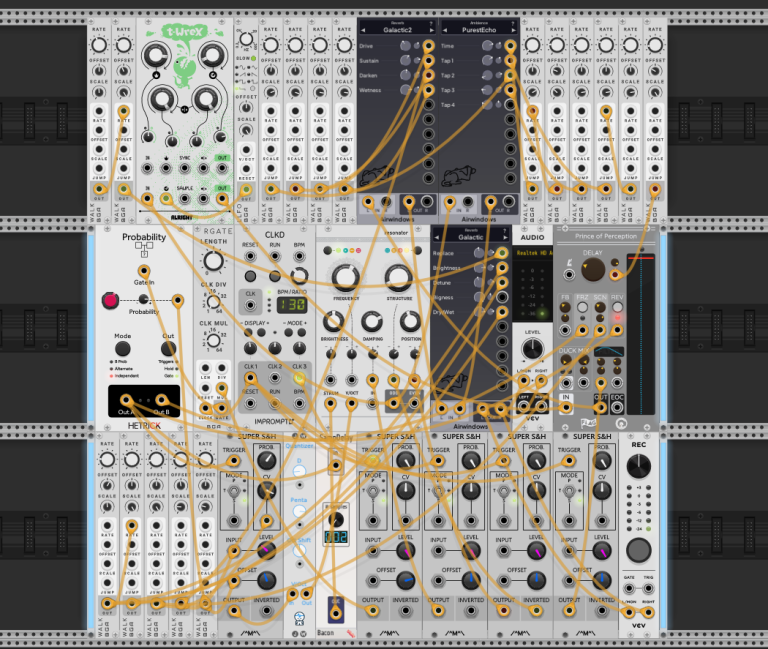The height and width of the screenshot is (649, 768).
Task: Click the CLKD RESET button
Action: (250, 276)
